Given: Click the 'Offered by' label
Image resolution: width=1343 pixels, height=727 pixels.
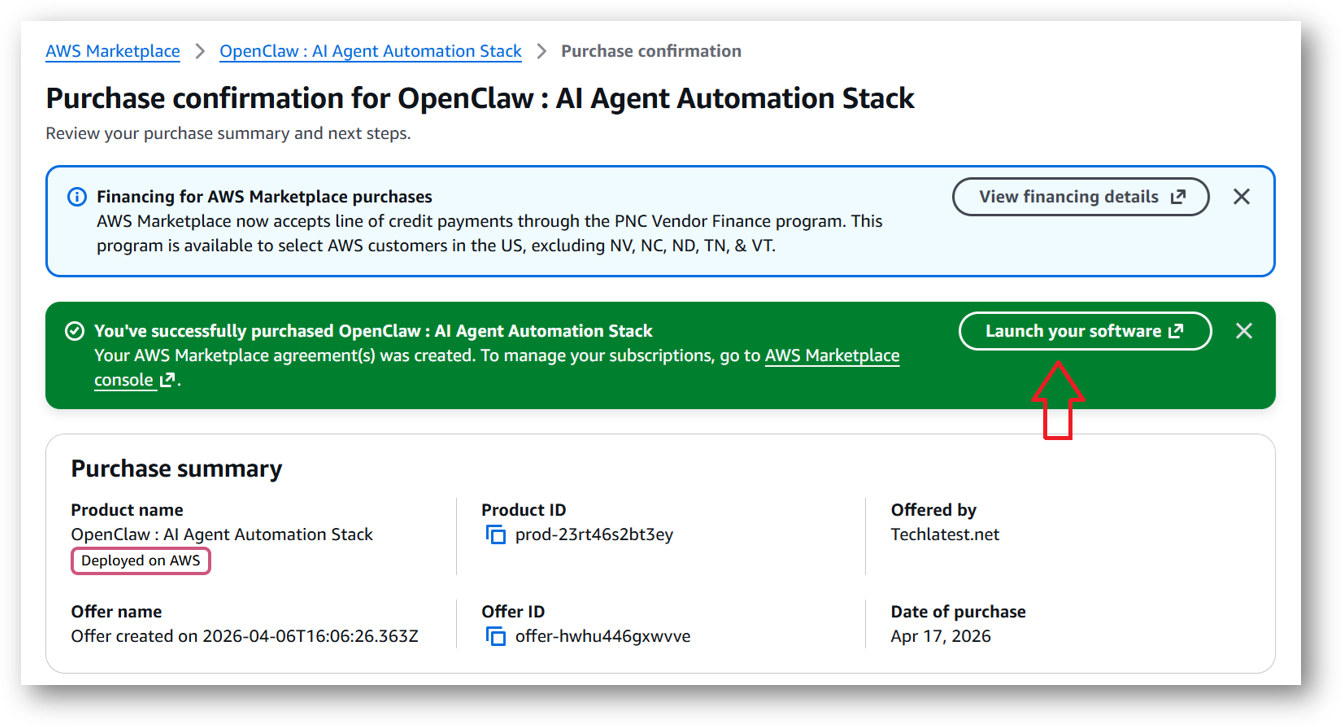Looking at the screenshot, I should (934, 510).
